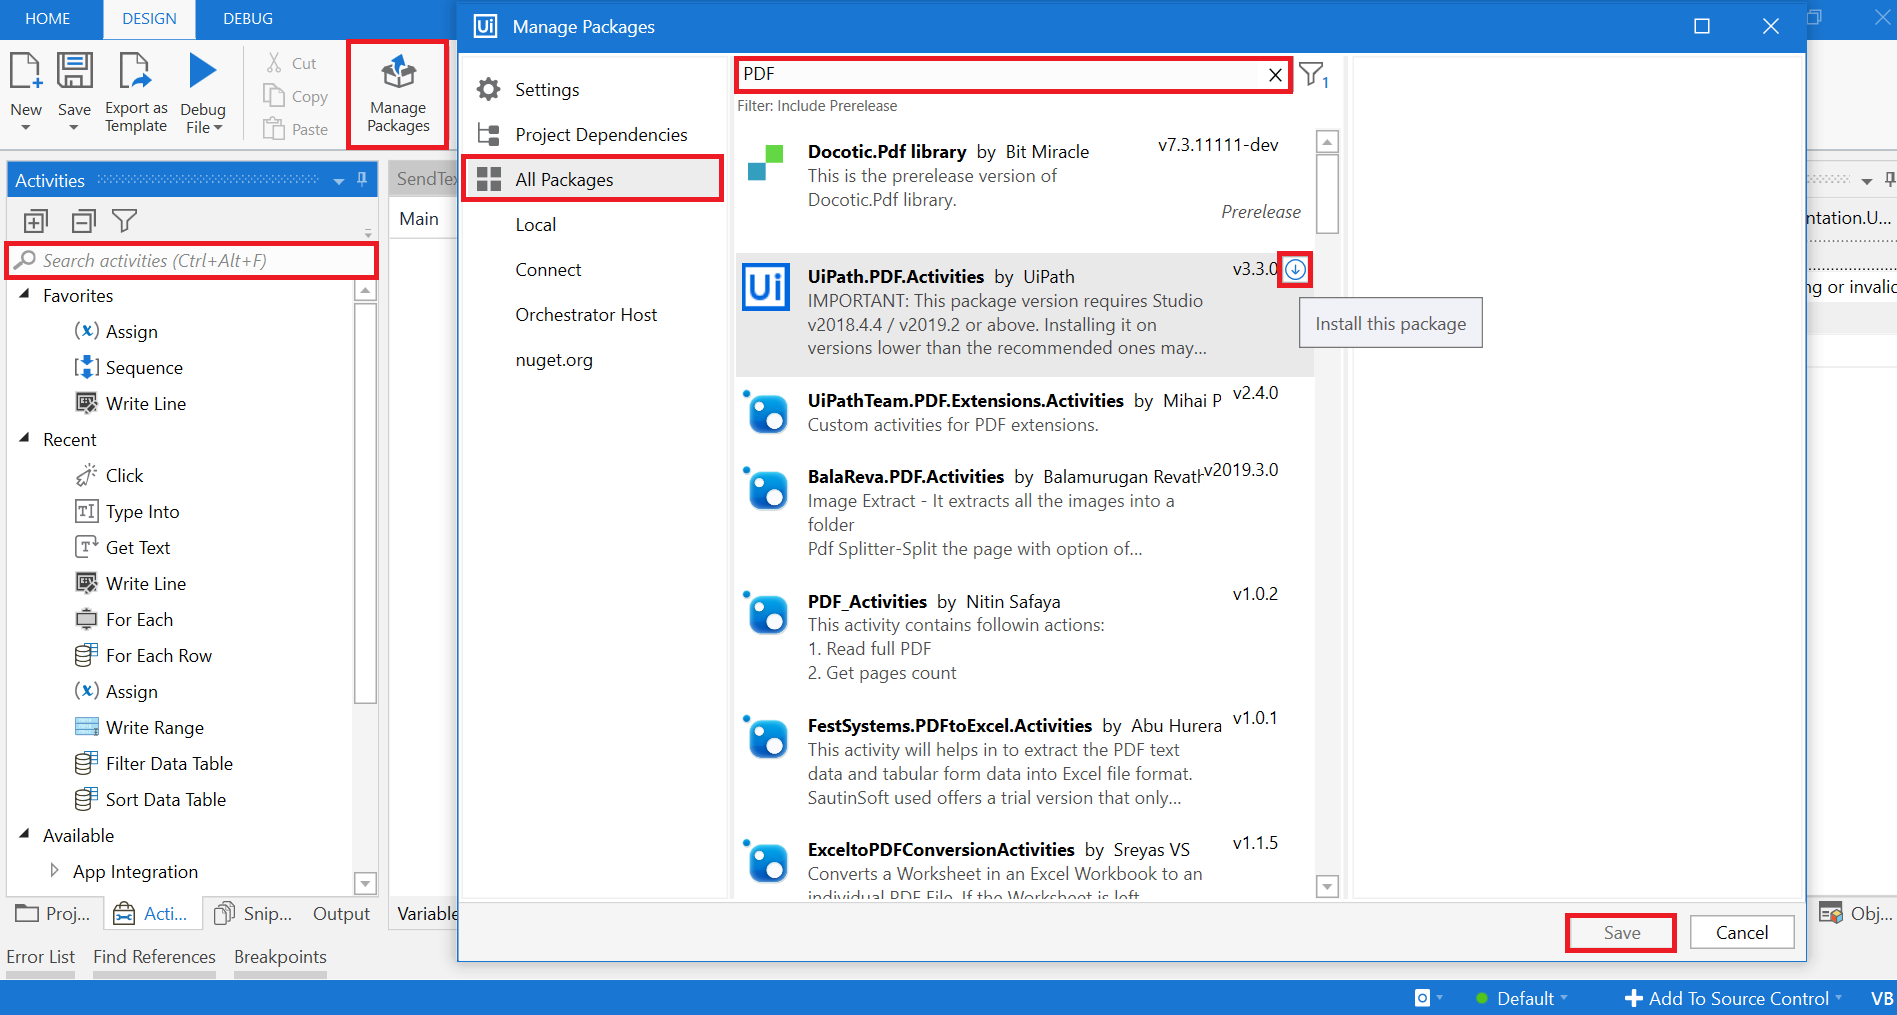This screenshot has height=1015, width=1897.
Task: Open the Project panel tab
Action: click(x=53, y=913)
